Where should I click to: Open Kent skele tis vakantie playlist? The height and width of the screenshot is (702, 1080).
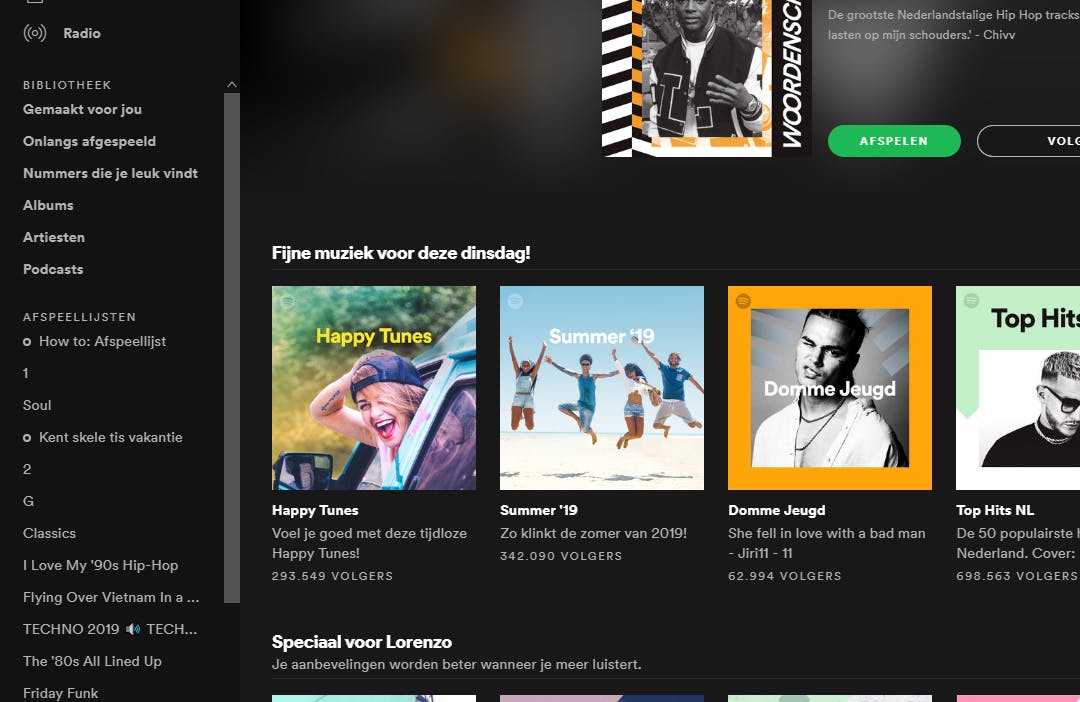(x=111, y=437)
